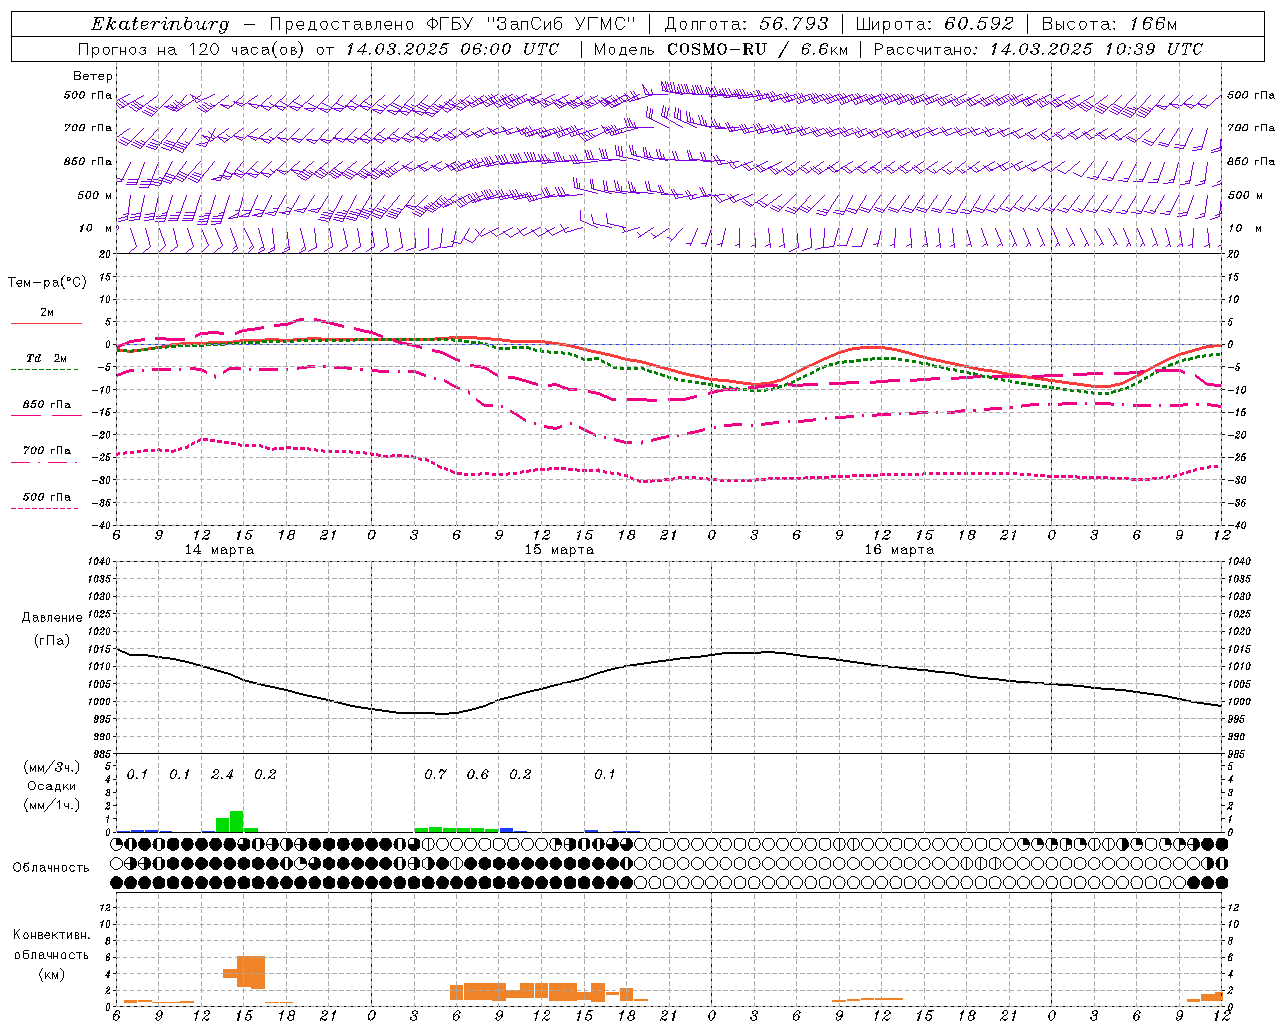The width and height of the screenshot is (1280, 1024).
Task: Click the Ветер panel label
Action: [x=93, y=76]
